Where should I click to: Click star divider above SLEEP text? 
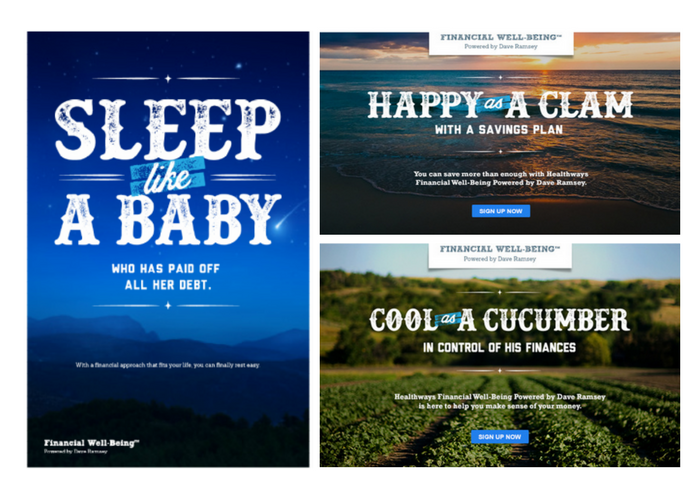168,79
